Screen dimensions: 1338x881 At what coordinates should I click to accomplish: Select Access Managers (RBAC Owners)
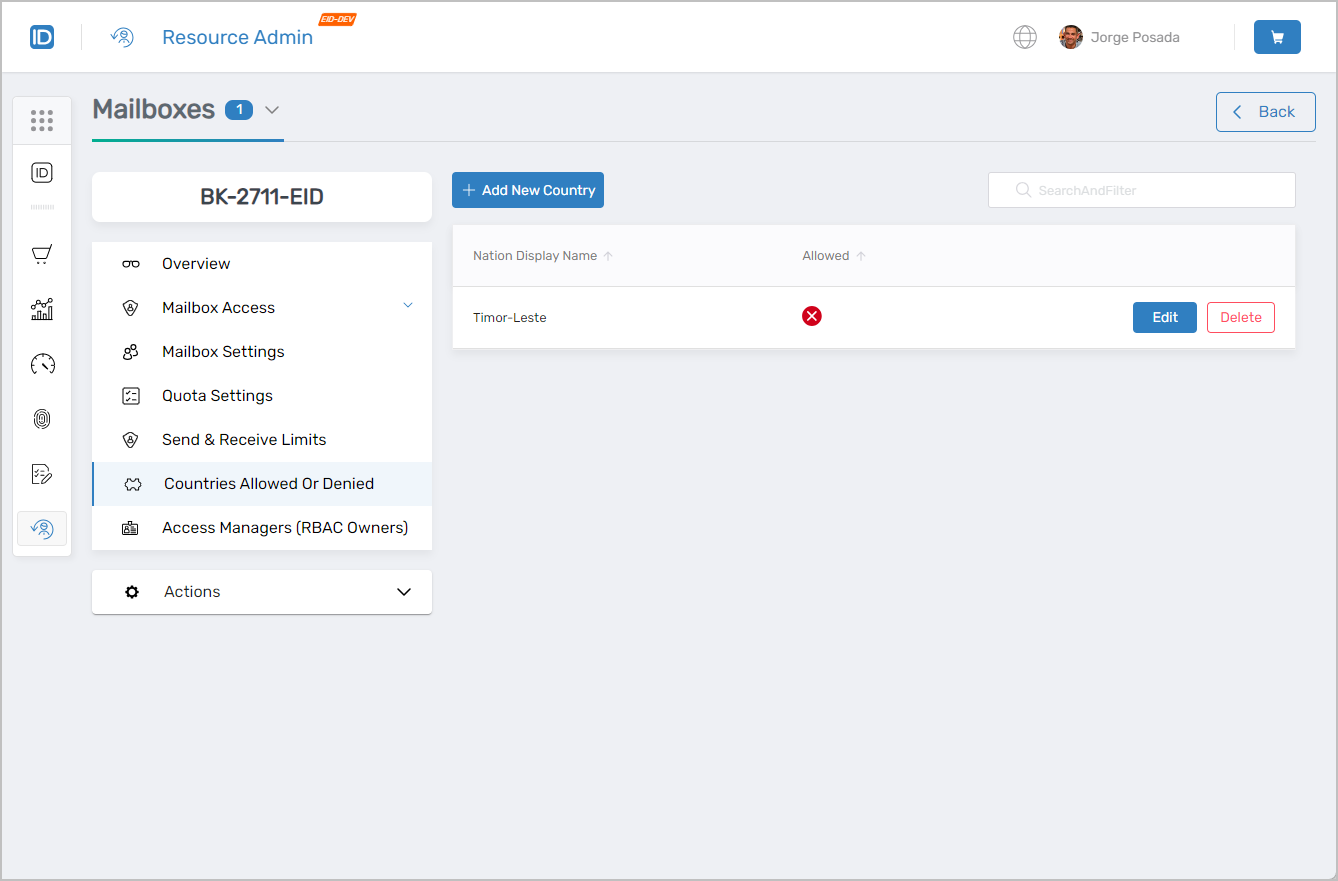click(x=284, y=528)
